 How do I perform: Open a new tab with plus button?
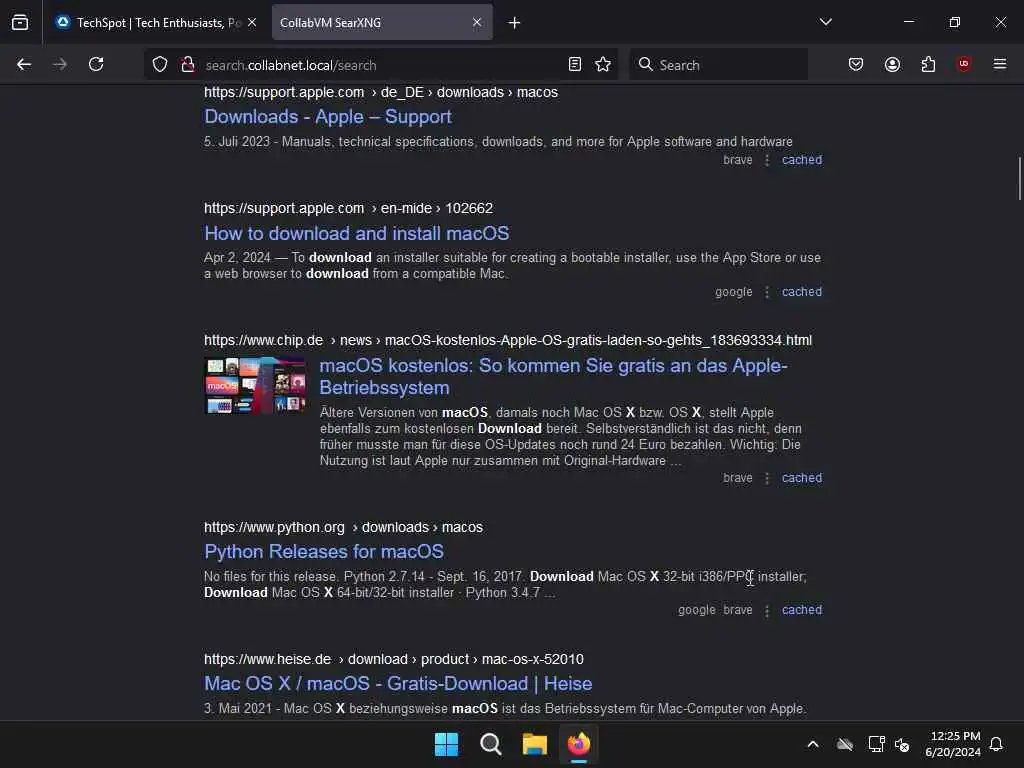click(515, 23)
